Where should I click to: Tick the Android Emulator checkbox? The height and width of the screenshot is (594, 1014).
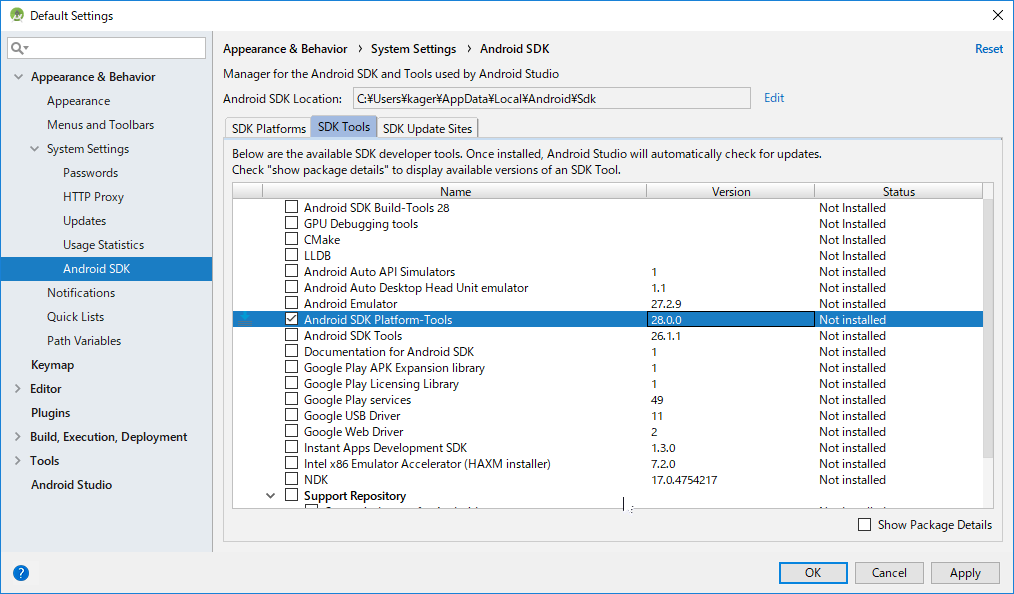(x=292, y=303)
